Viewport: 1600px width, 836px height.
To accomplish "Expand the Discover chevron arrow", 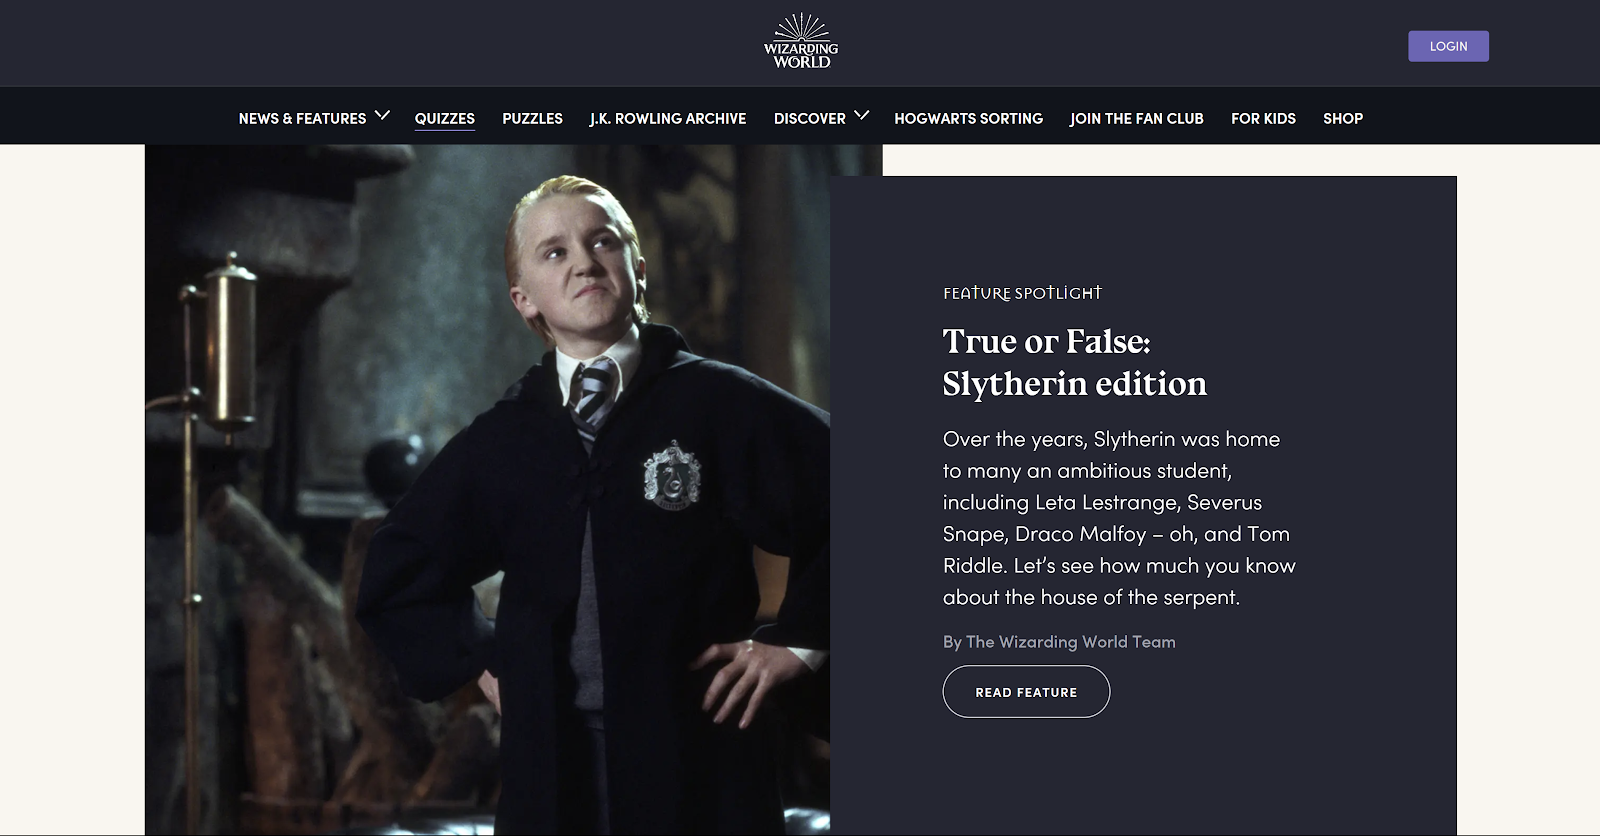I will tap(861, 116).
